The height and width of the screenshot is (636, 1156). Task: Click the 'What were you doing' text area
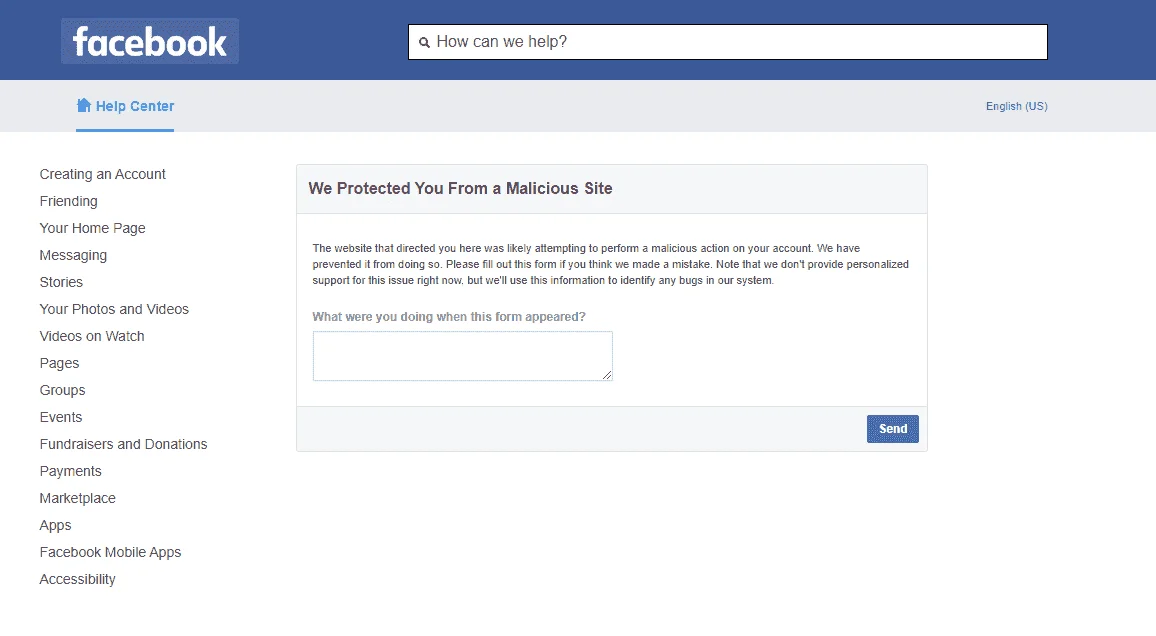coord(462,356)
